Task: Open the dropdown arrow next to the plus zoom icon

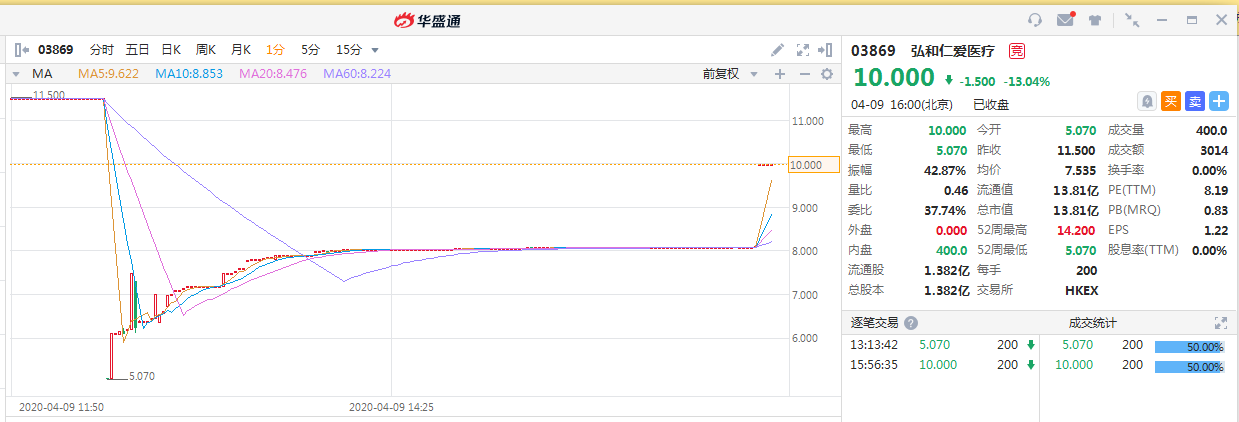Action: click(754, 74)
